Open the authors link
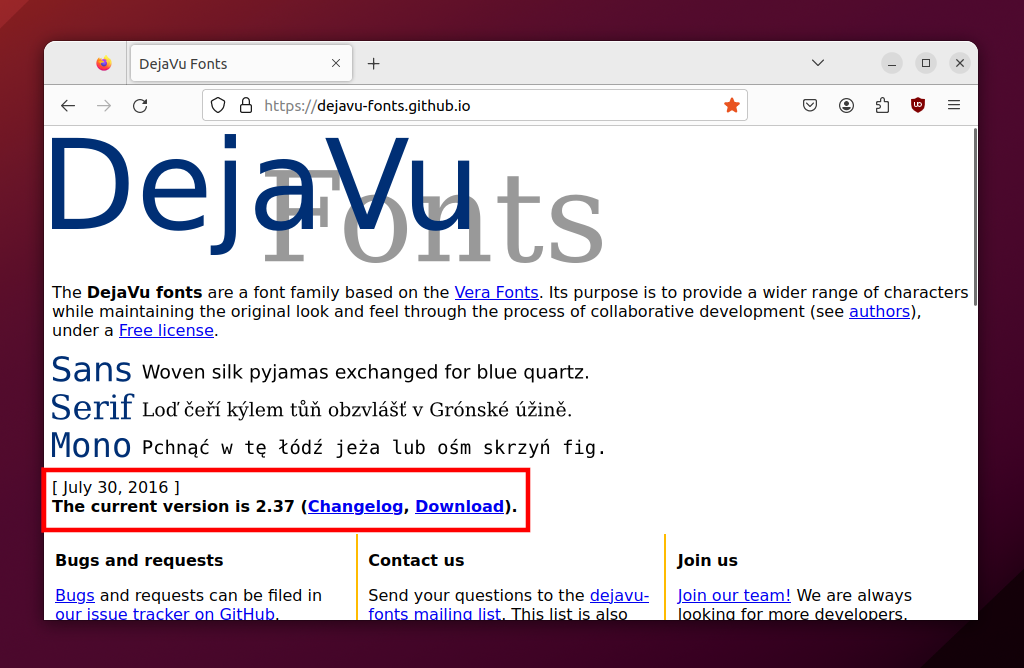The image size is (1024, 668). [x=879, y=311]
